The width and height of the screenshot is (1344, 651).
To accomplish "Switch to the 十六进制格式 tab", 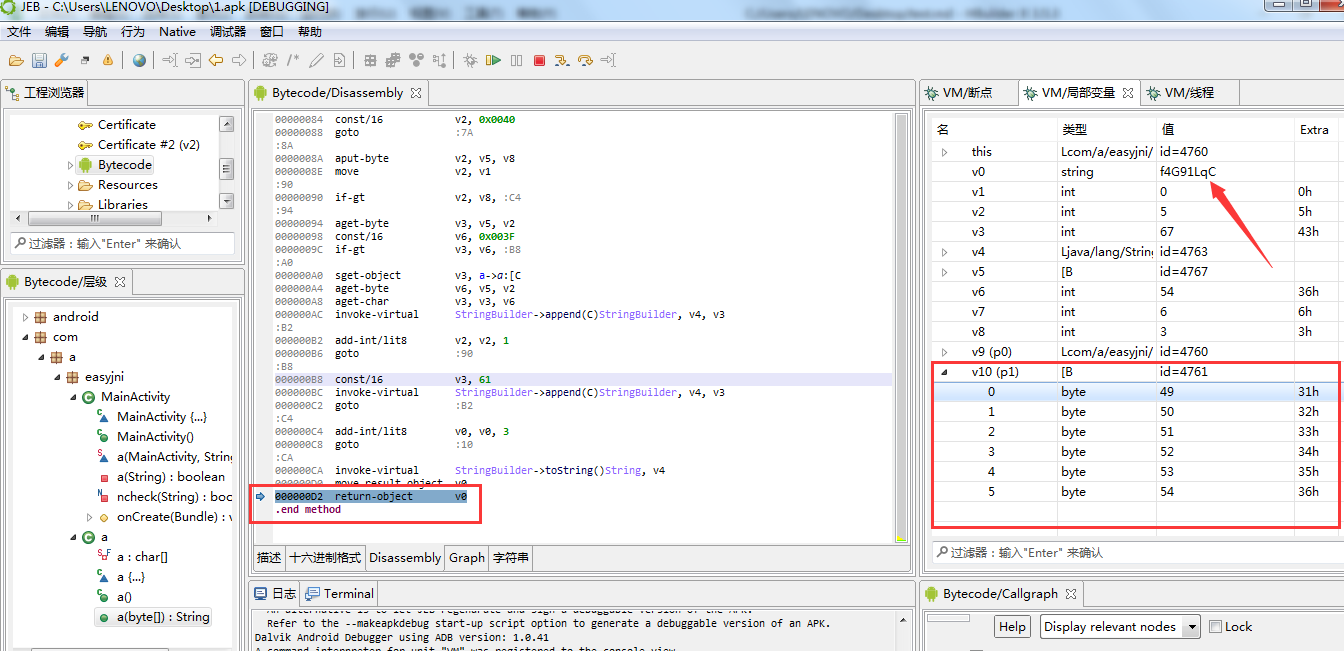I will [x=325, y=558].
